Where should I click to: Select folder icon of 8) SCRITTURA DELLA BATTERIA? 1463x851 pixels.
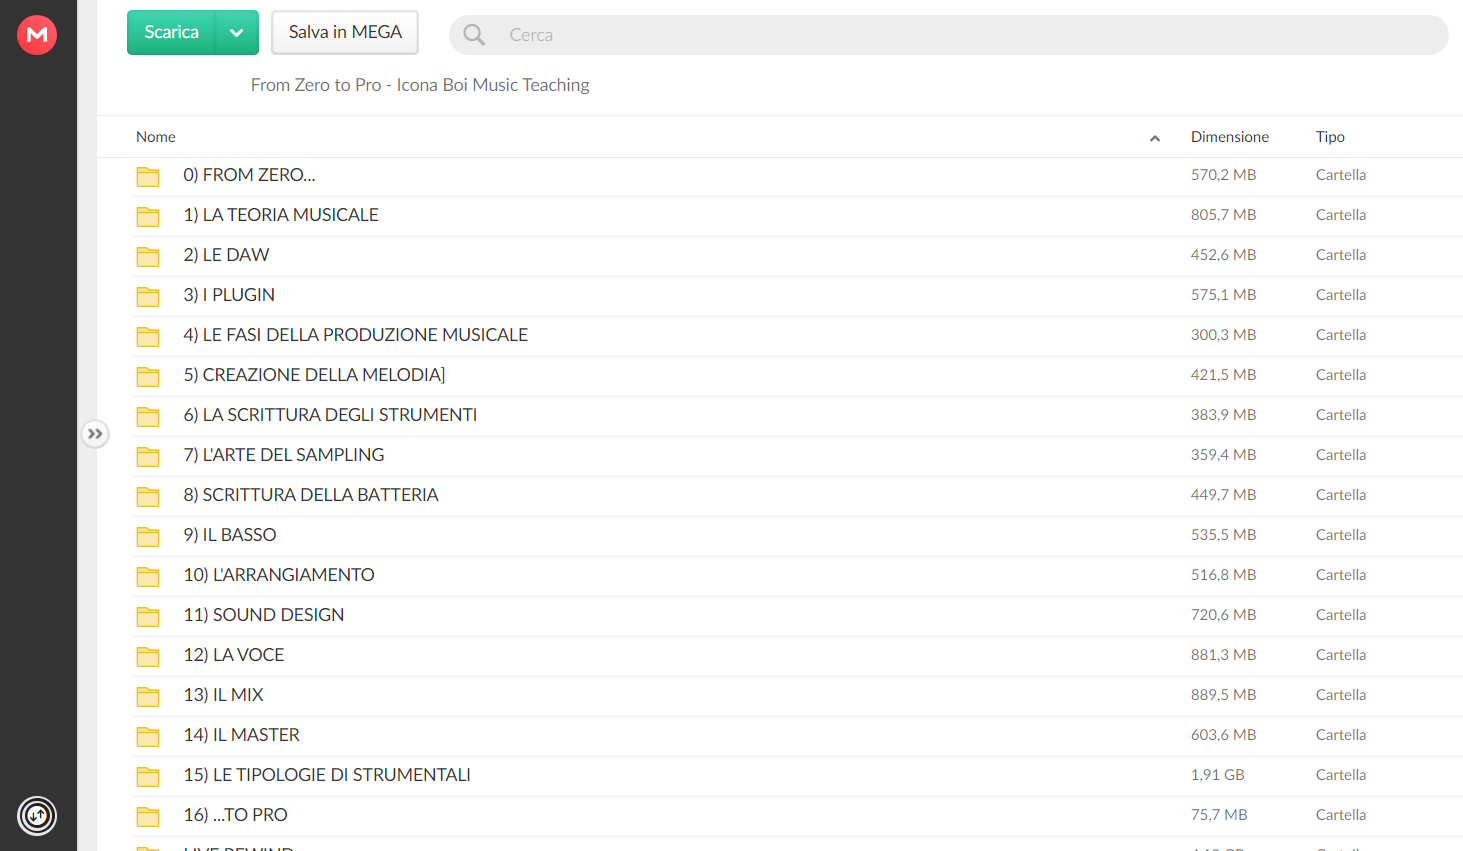[148, 496]
